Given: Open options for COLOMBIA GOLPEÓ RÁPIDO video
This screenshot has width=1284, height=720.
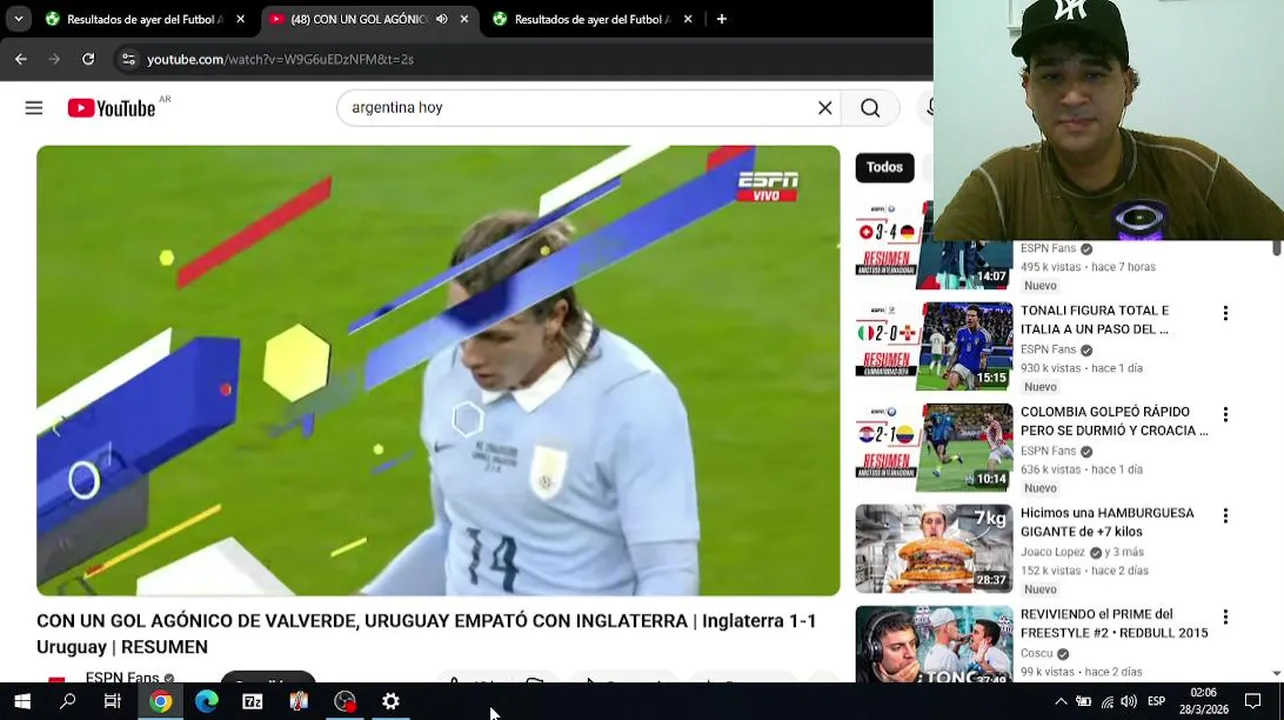Looking at the screenshot, I should [x=1225, y=414].
